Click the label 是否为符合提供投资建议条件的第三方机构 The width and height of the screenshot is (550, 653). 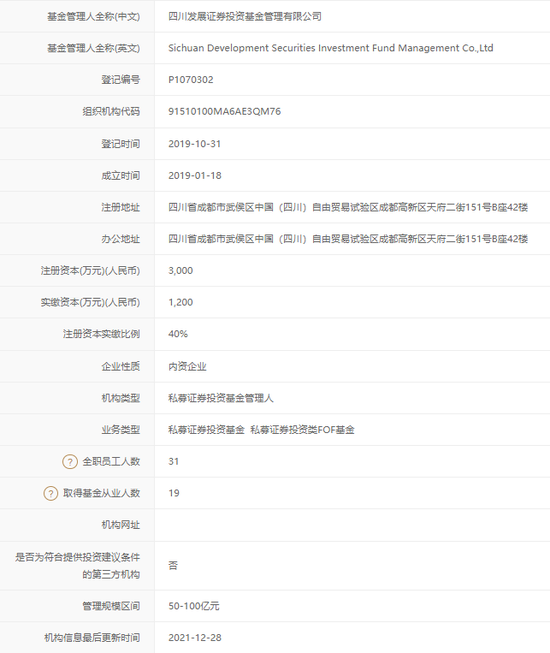pos(78,566)
